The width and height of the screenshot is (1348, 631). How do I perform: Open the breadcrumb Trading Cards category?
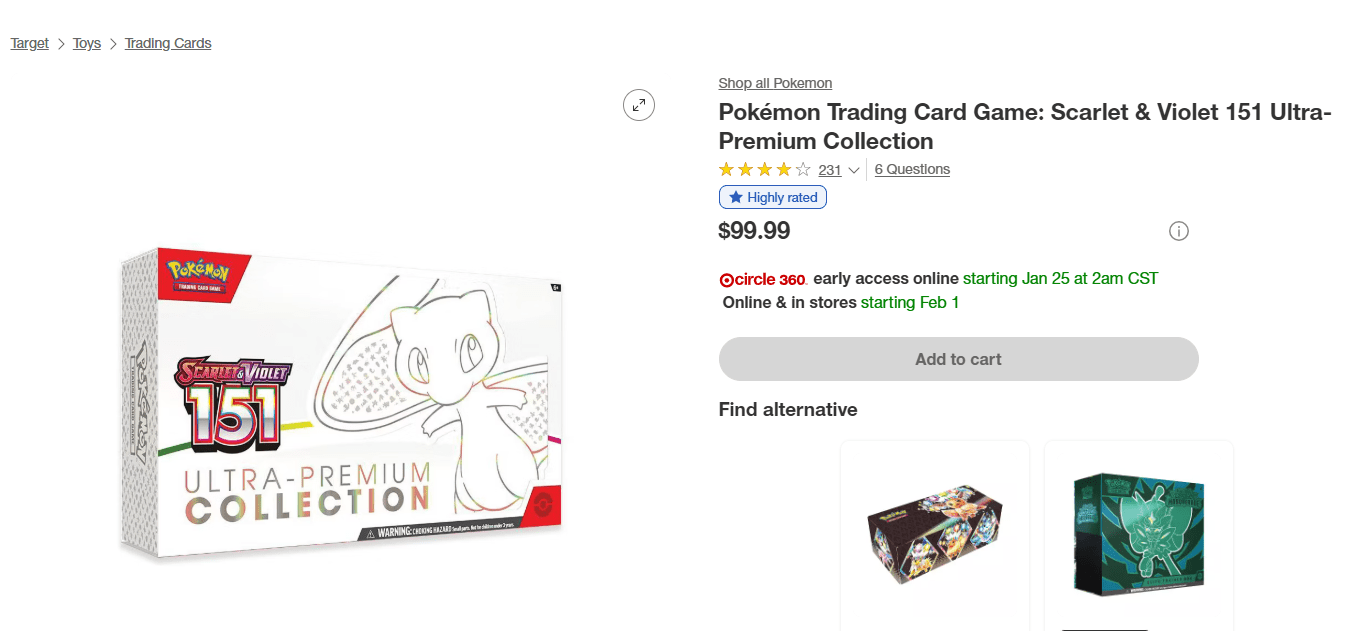167,43
